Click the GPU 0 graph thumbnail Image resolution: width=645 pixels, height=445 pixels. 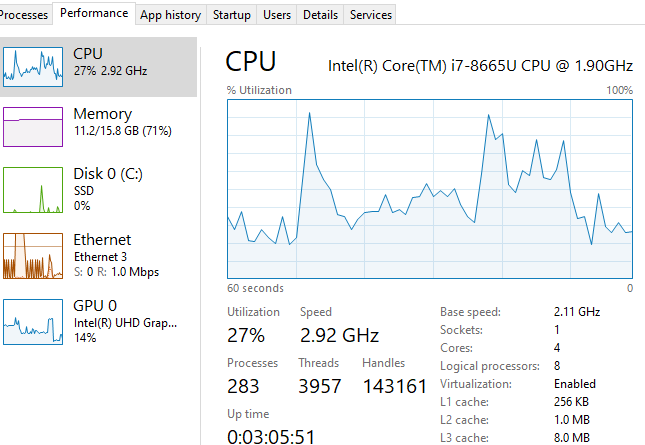(35, 320)
